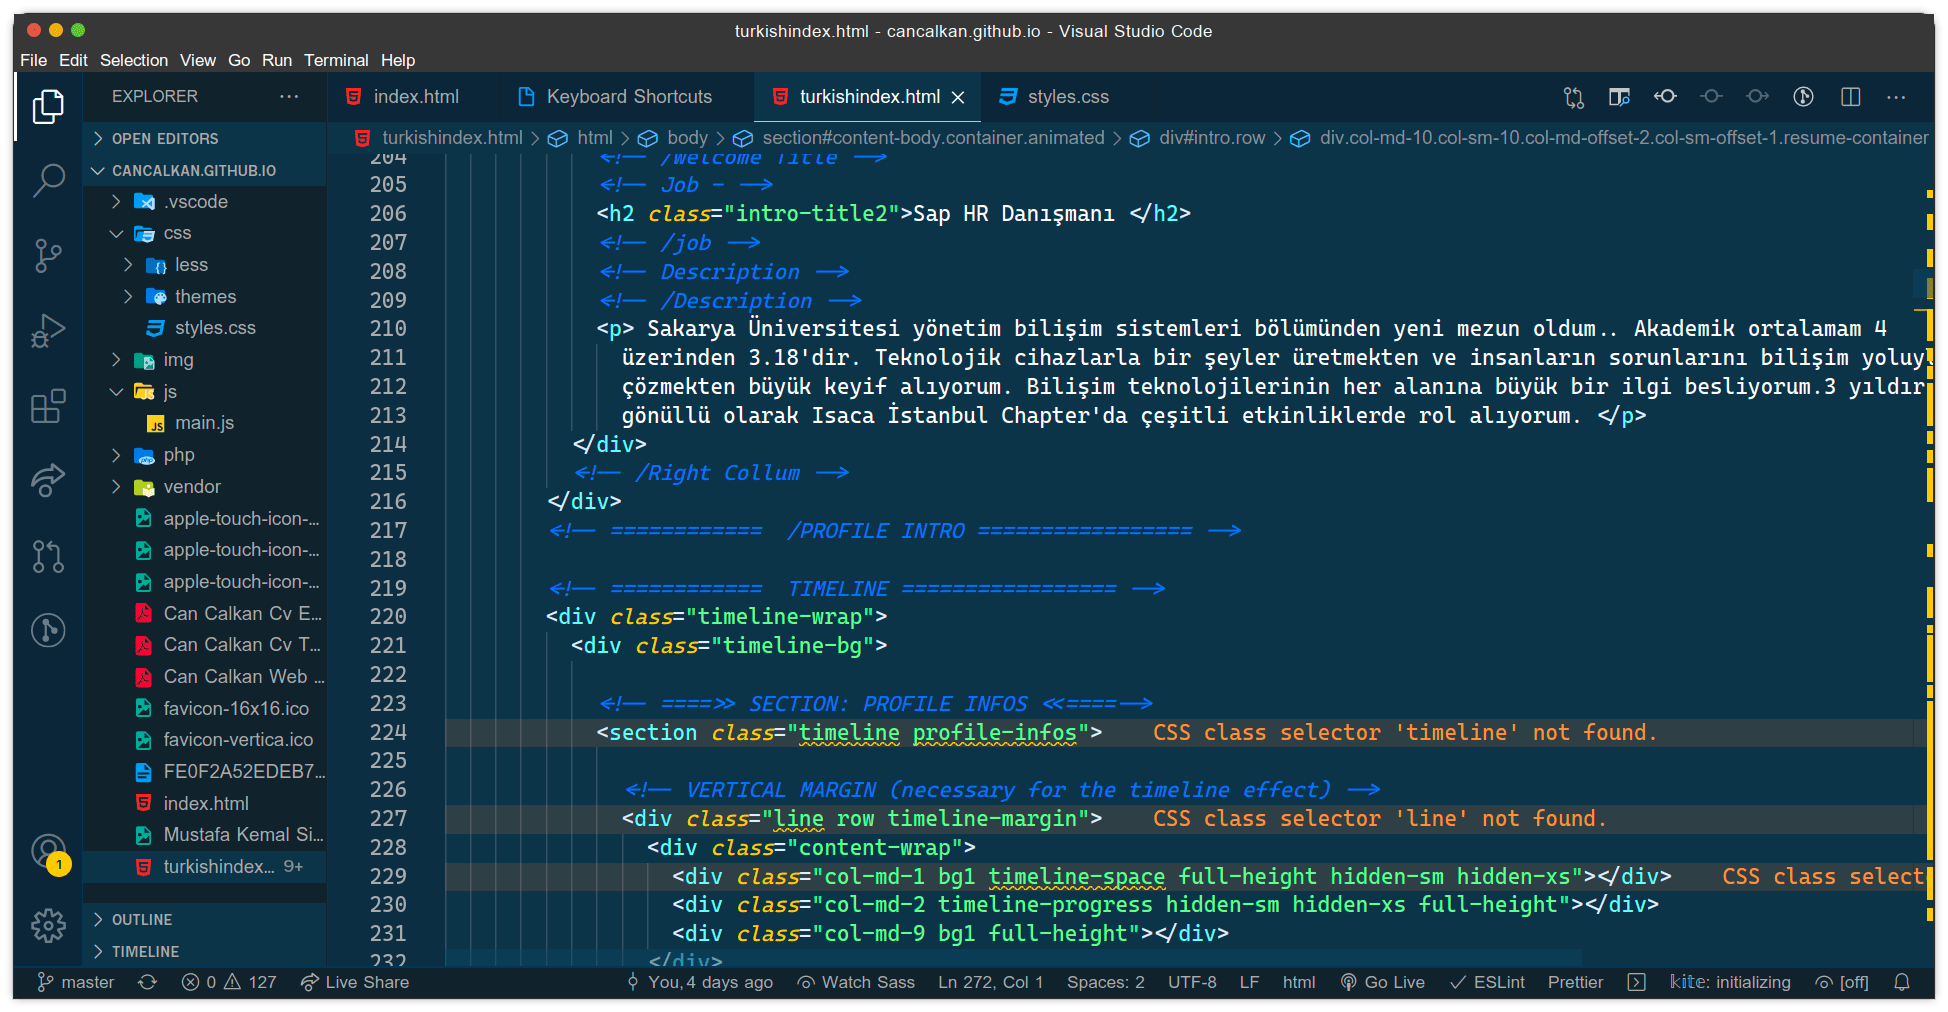Open the Extensions view

48,406
